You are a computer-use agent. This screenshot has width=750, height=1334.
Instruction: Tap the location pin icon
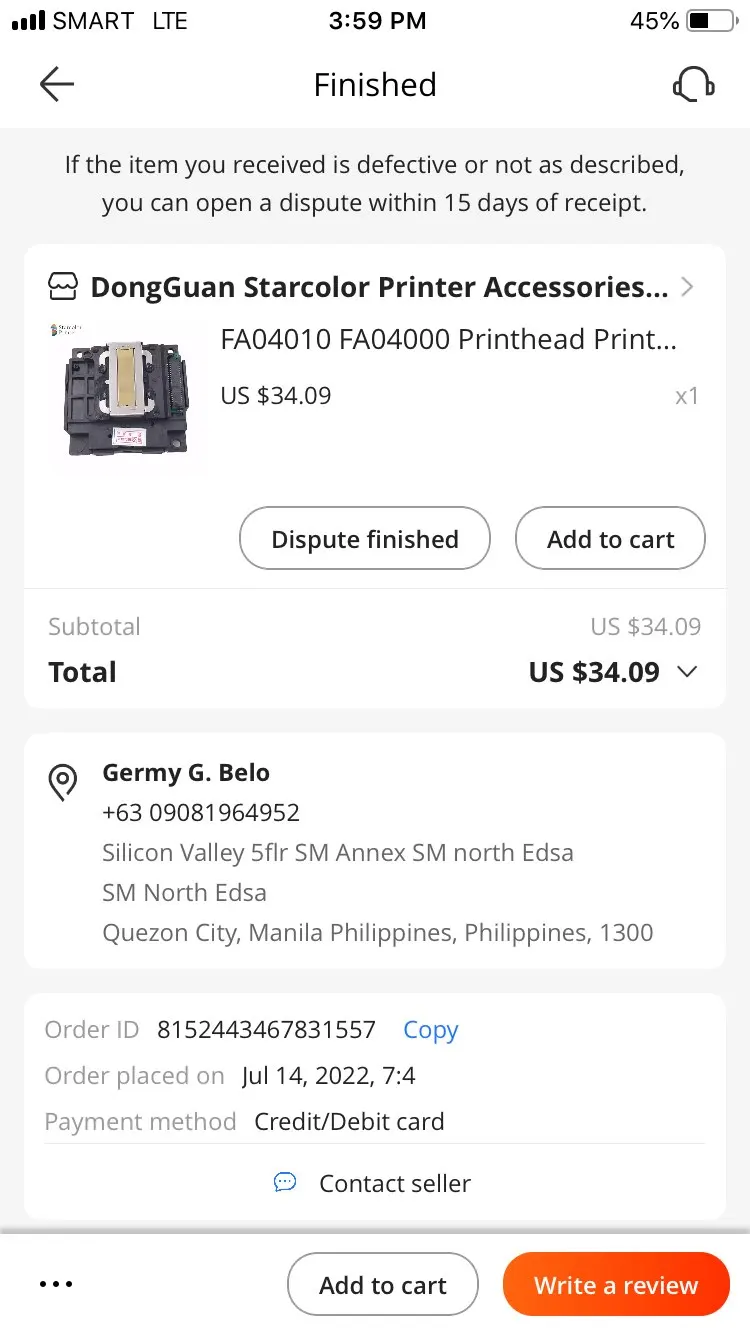[x=63, y=782]
